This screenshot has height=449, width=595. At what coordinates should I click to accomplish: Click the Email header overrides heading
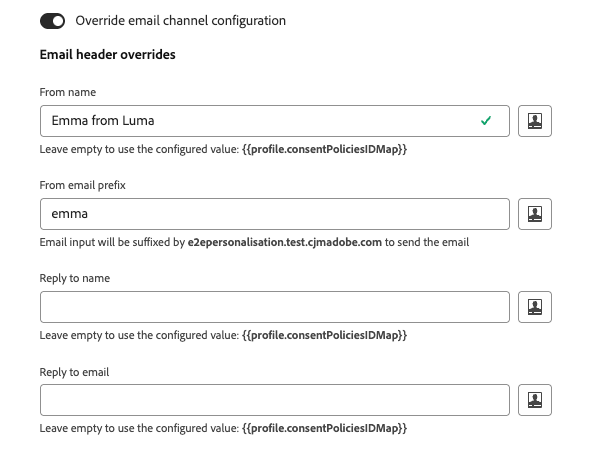tap(108, 55)
